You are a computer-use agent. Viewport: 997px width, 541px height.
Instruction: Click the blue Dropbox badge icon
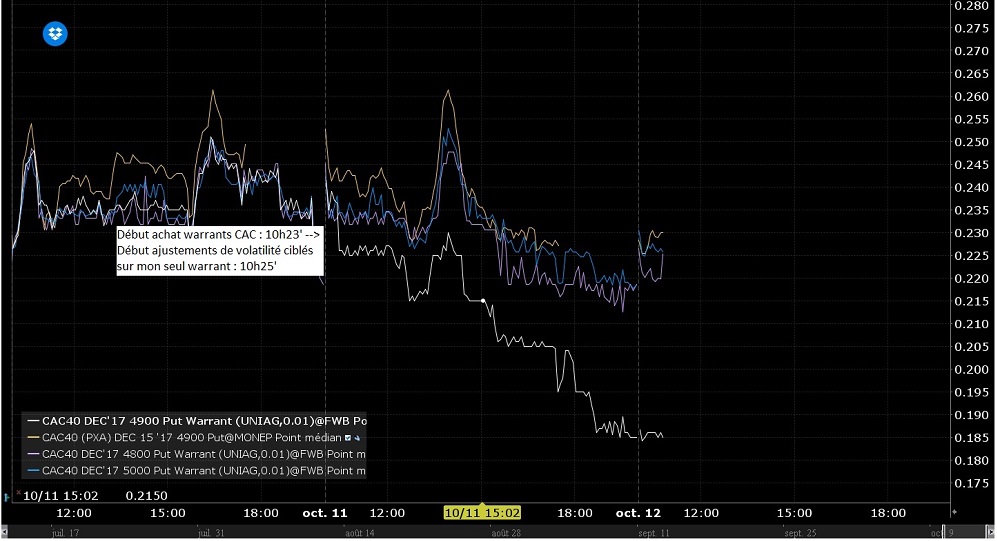coord(55,33)
